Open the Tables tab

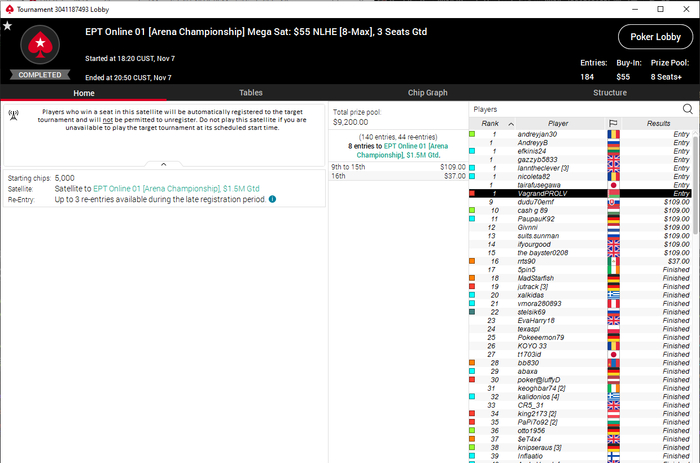pyautogui.click(x=250, y=92)
